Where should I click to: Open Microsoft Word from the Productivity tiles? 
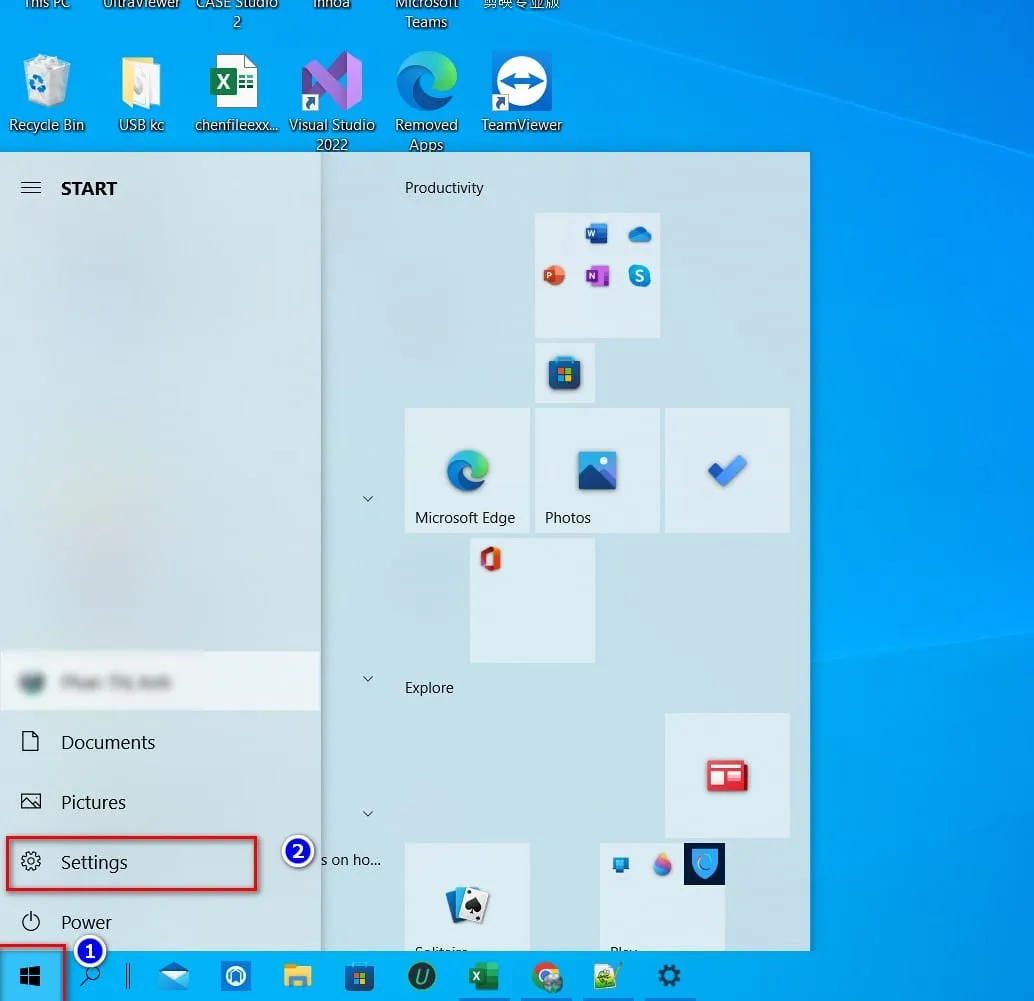click(598, 233)
